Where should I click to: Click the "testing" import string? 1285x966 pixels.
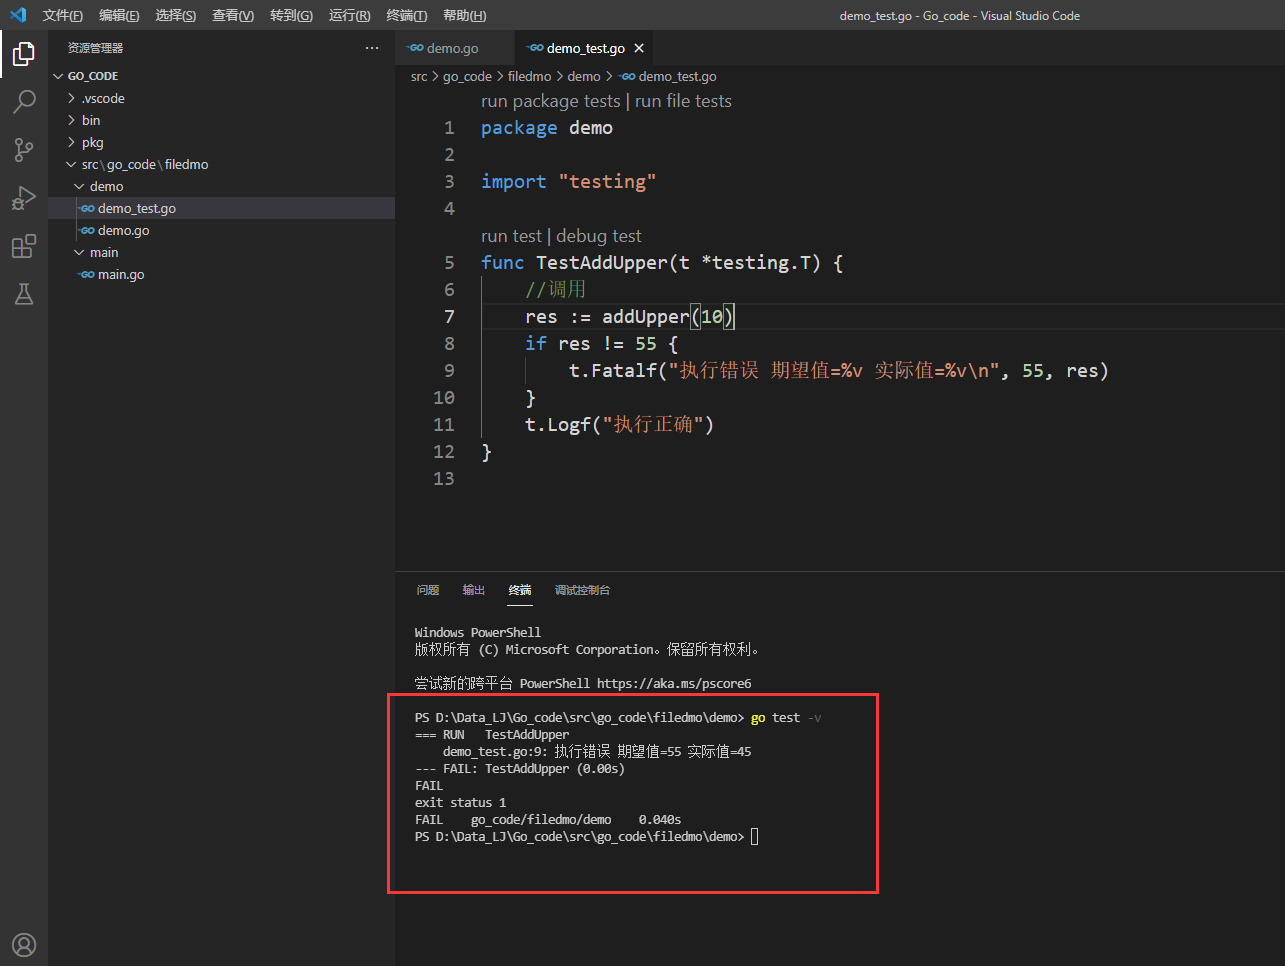(x=607, y=182)
